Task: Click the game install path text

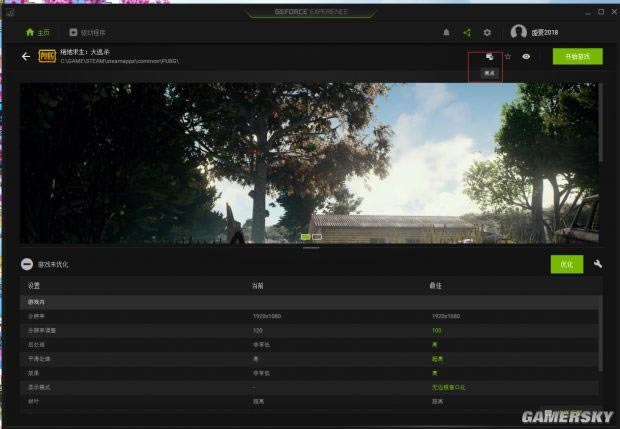Action: 119,61
